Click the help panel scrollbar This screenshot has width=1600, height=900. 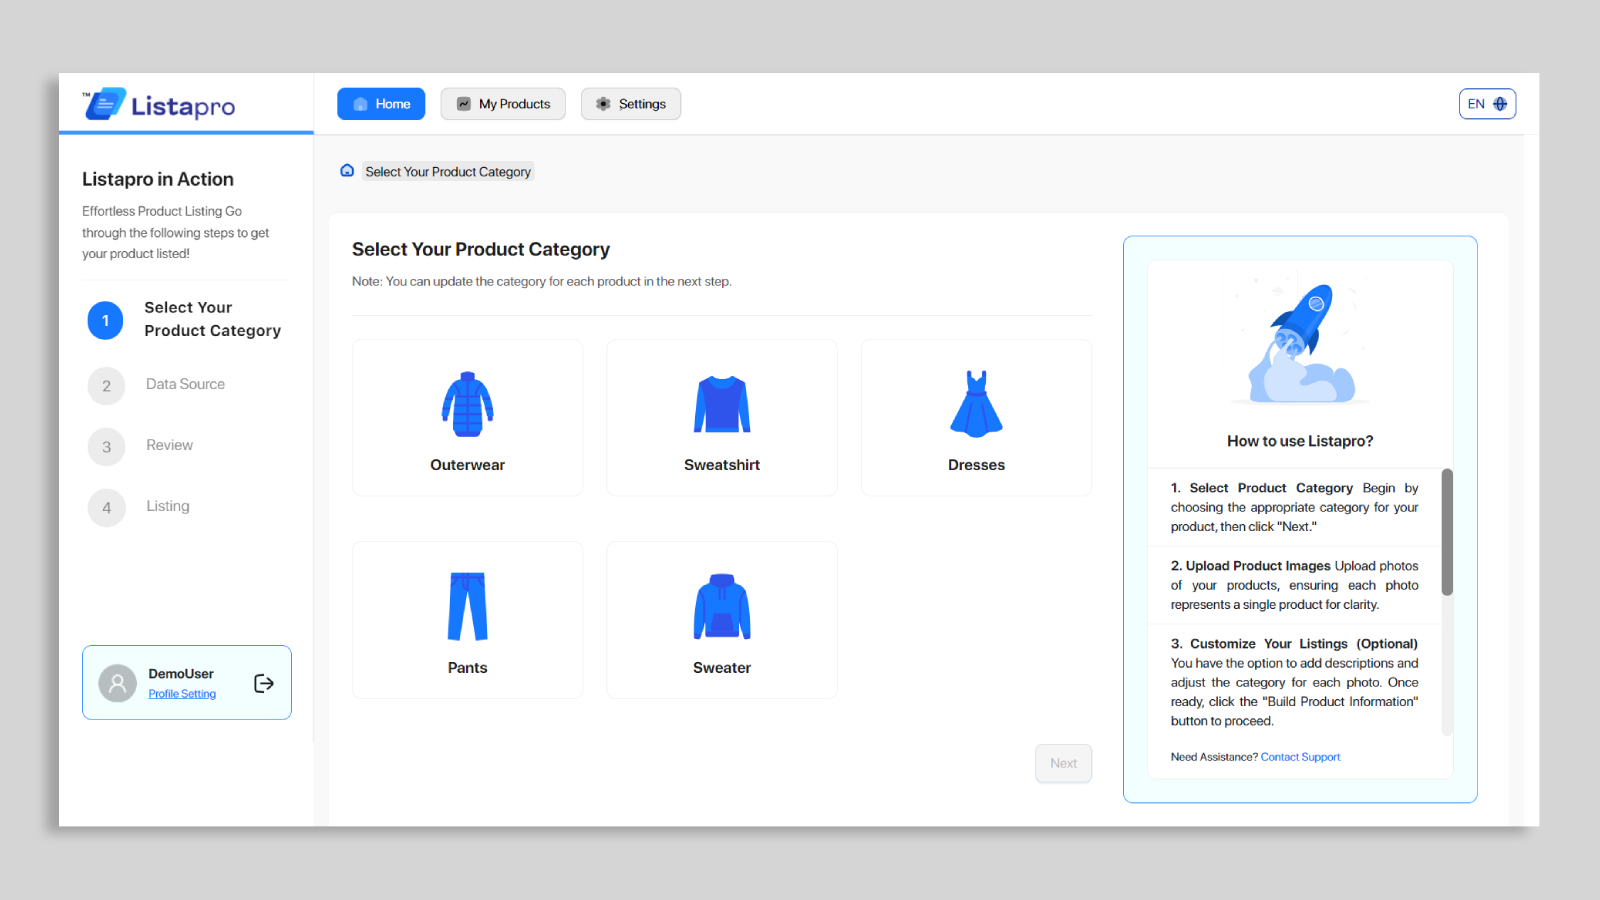1446,532
